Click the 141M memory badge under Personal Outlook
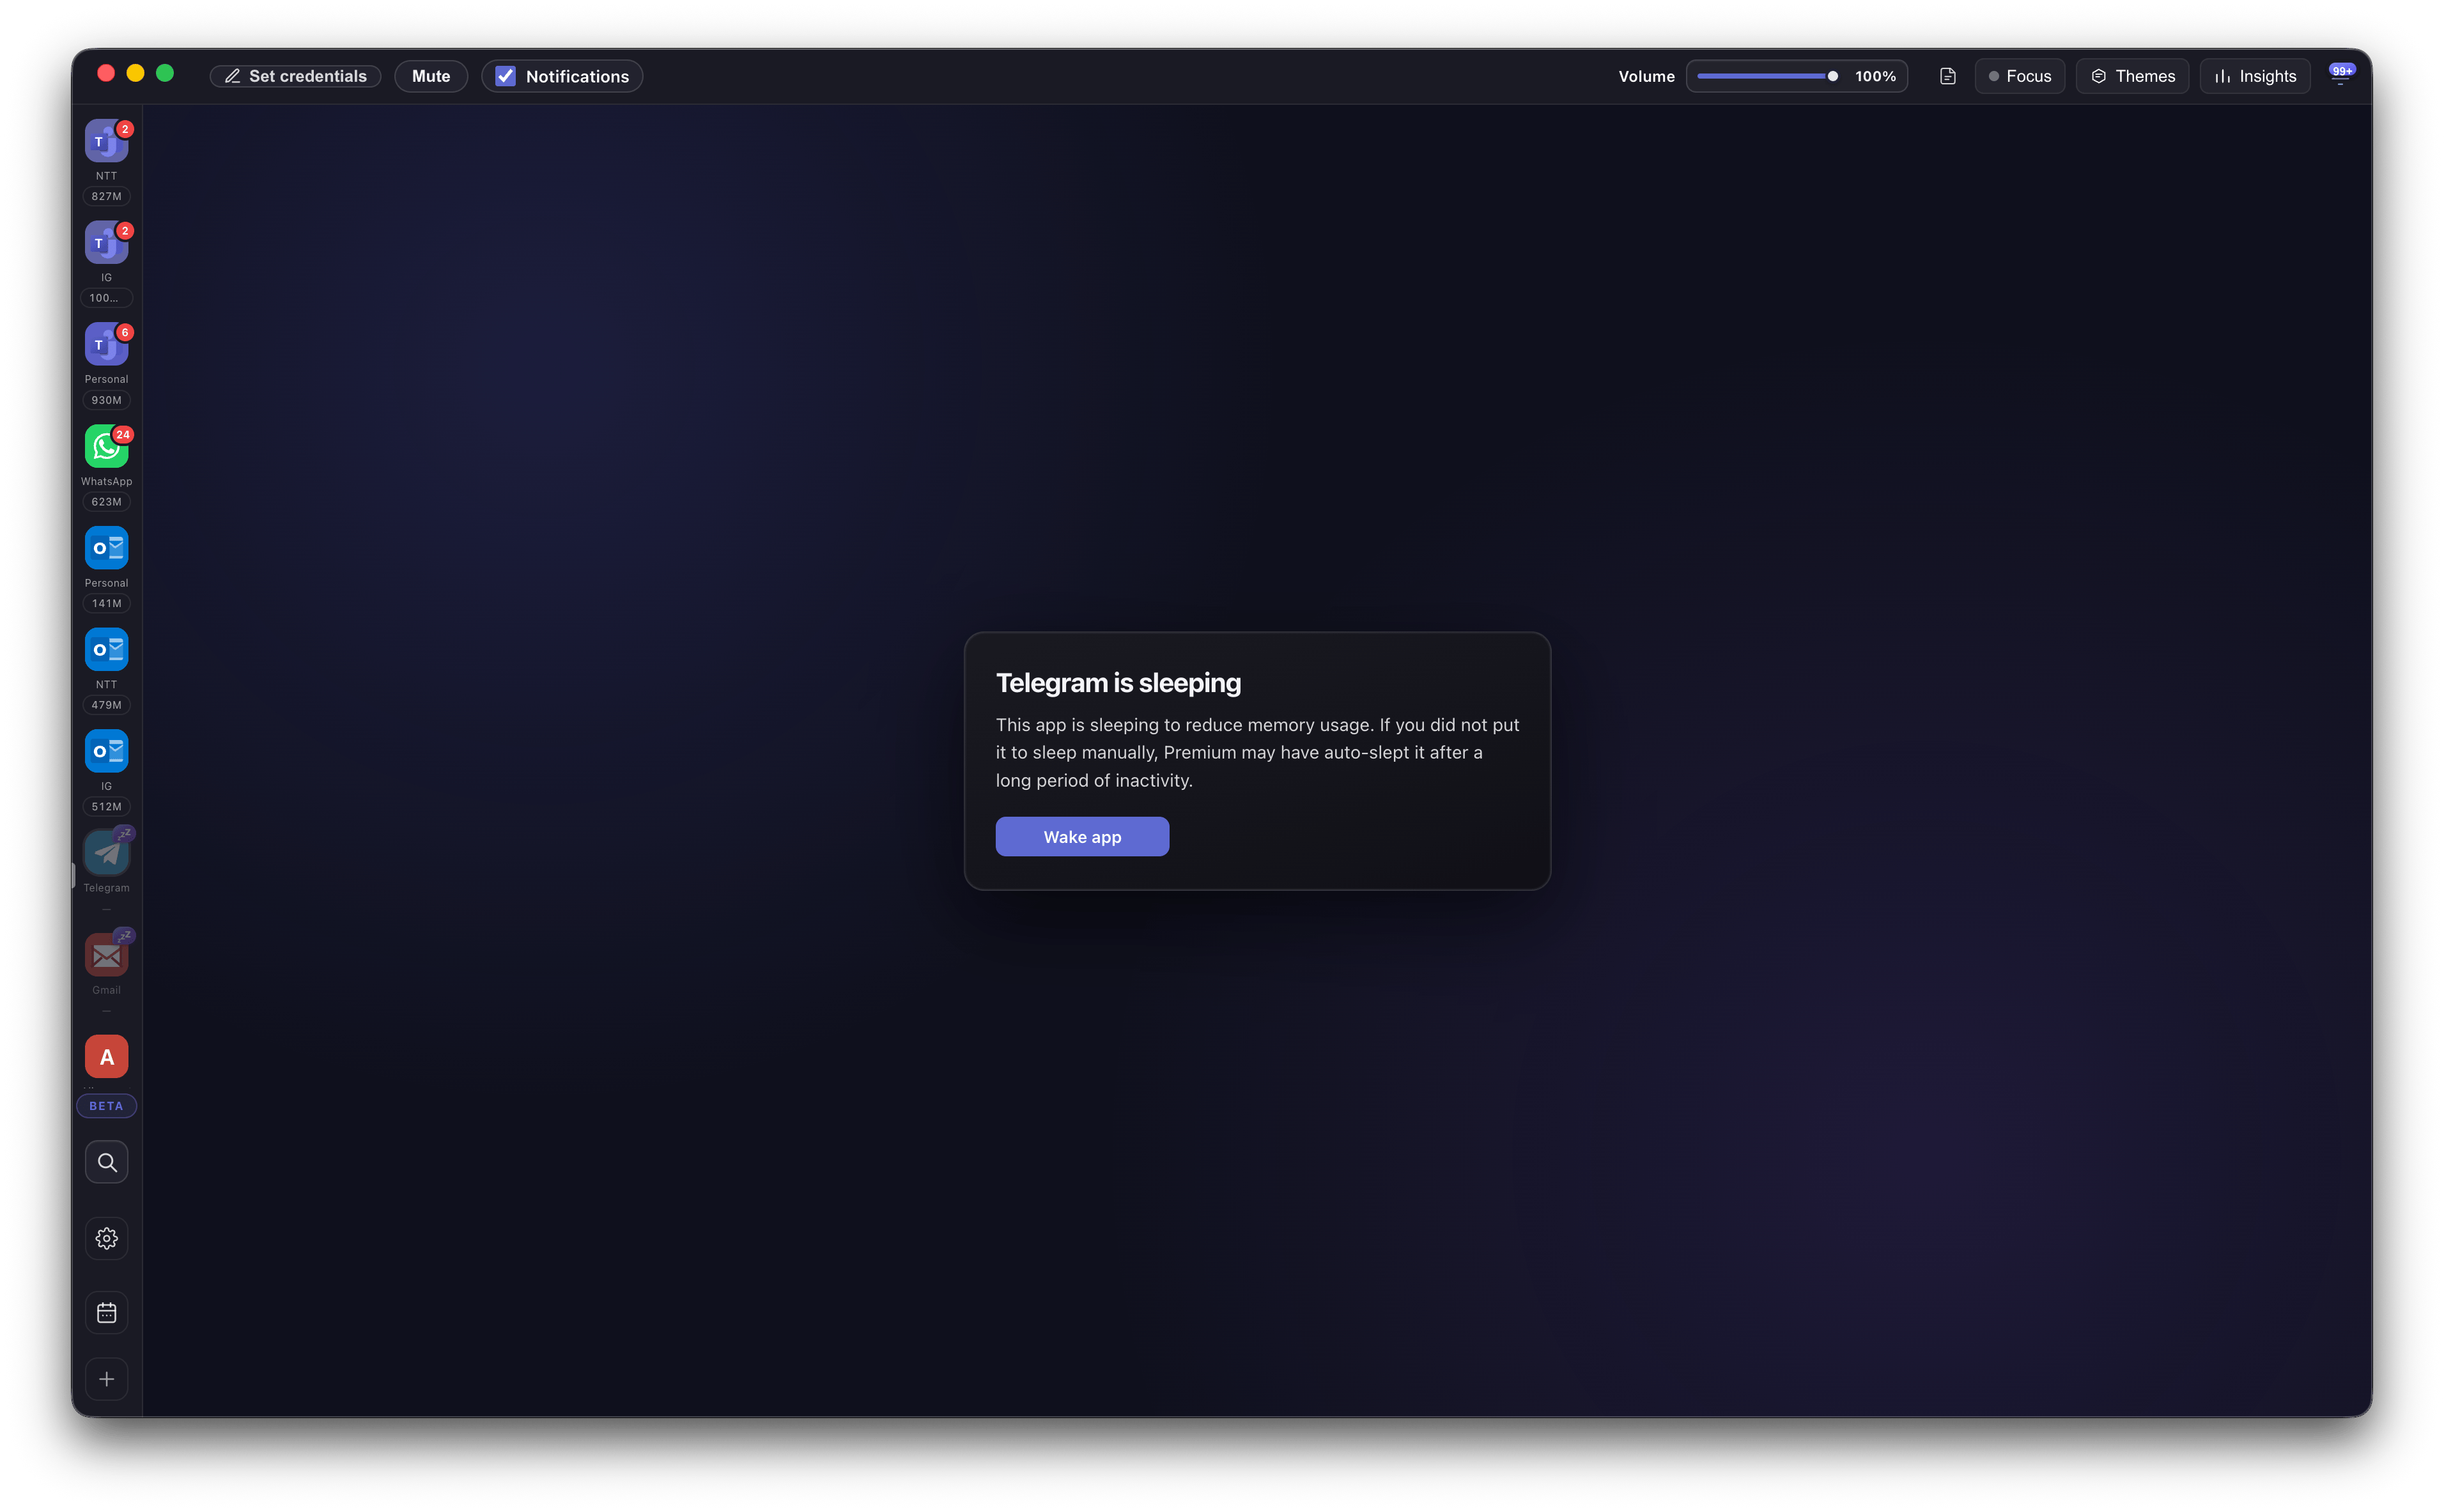2444x1512 pixels. [106, 603]
